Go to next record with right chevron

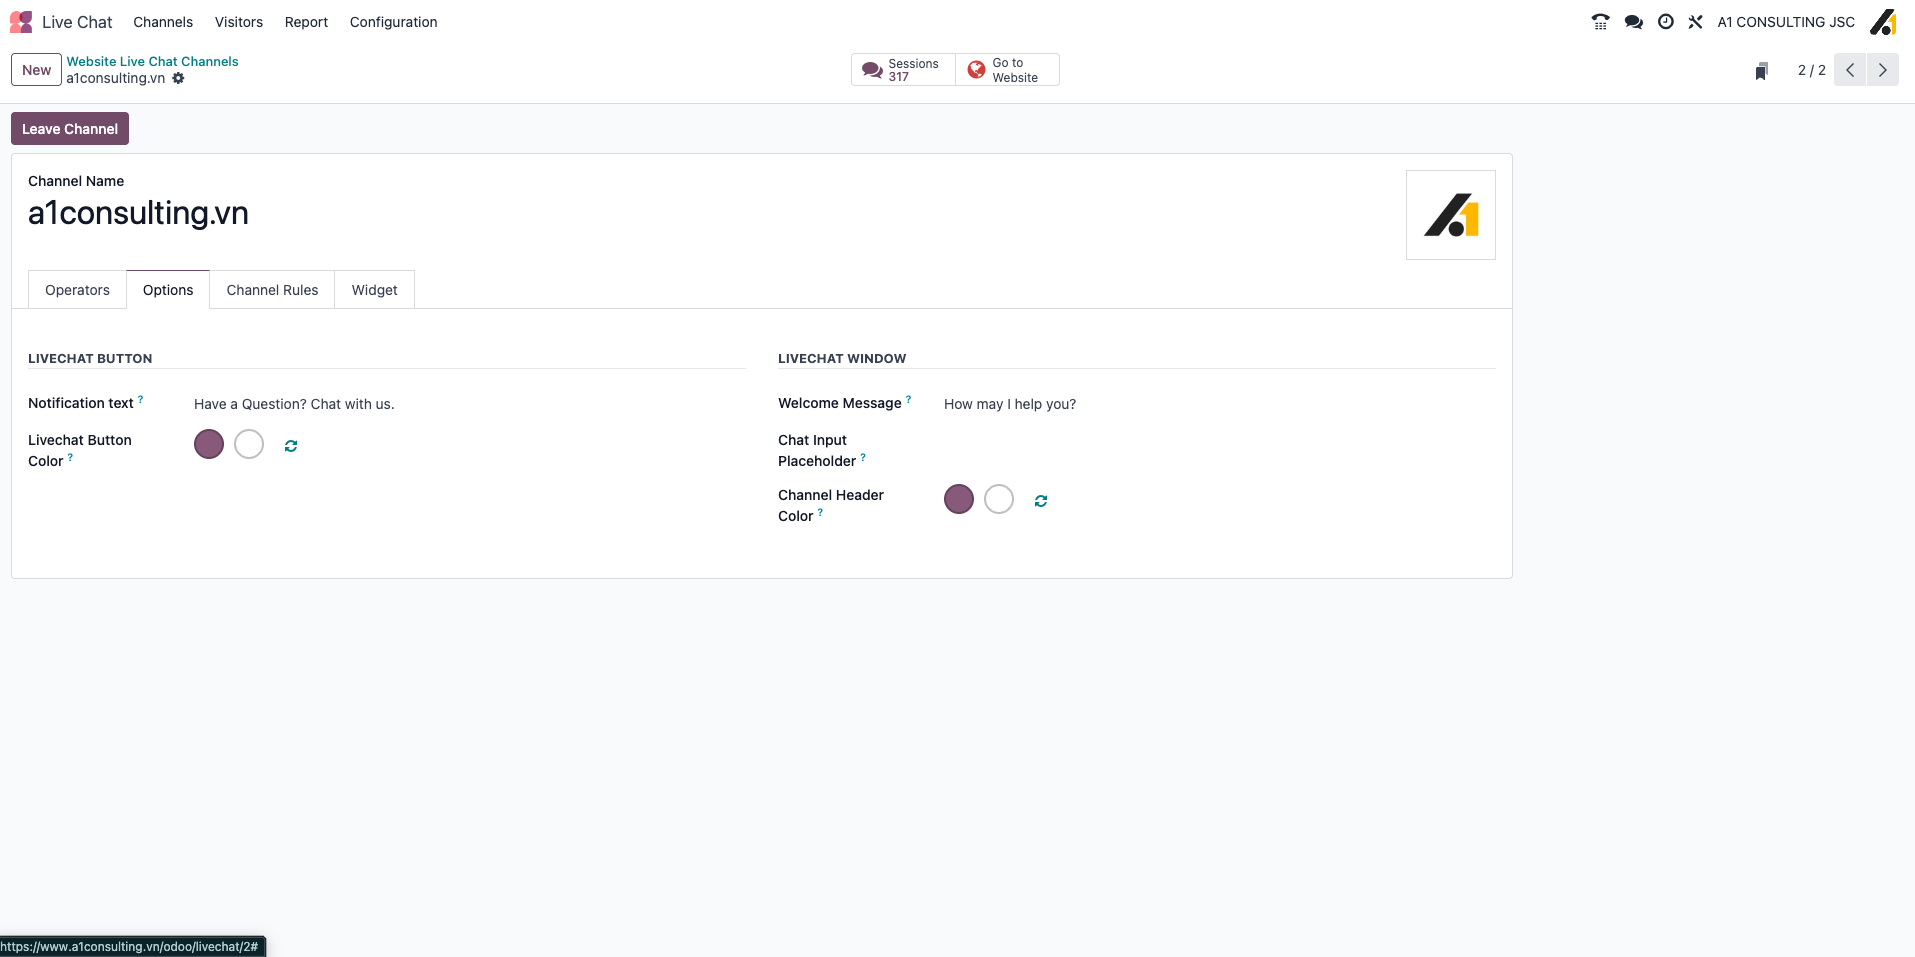[1882, 70]
